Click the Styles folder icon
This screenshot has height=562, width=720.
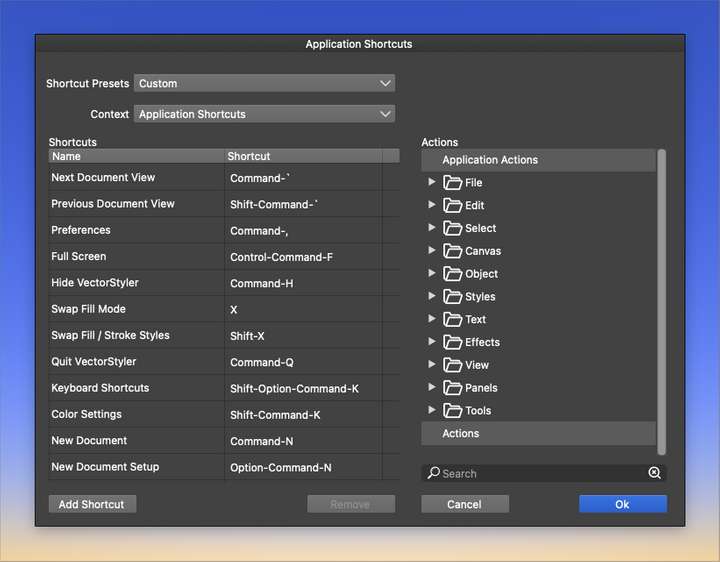pos(452,296)
